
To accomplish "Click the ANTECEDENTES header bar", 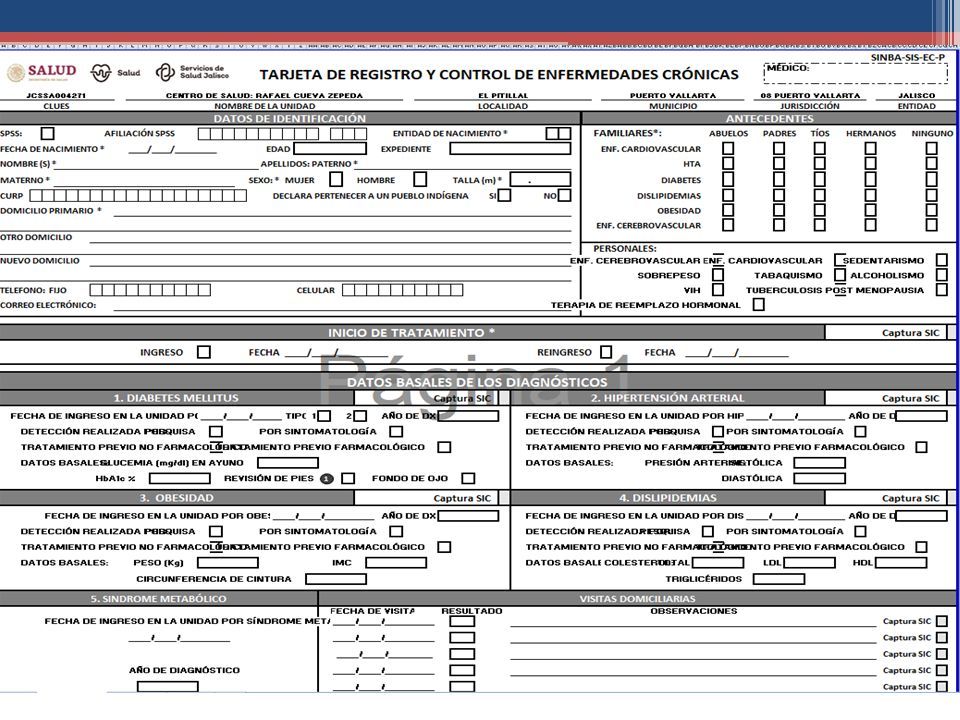I will coord(770,118).
